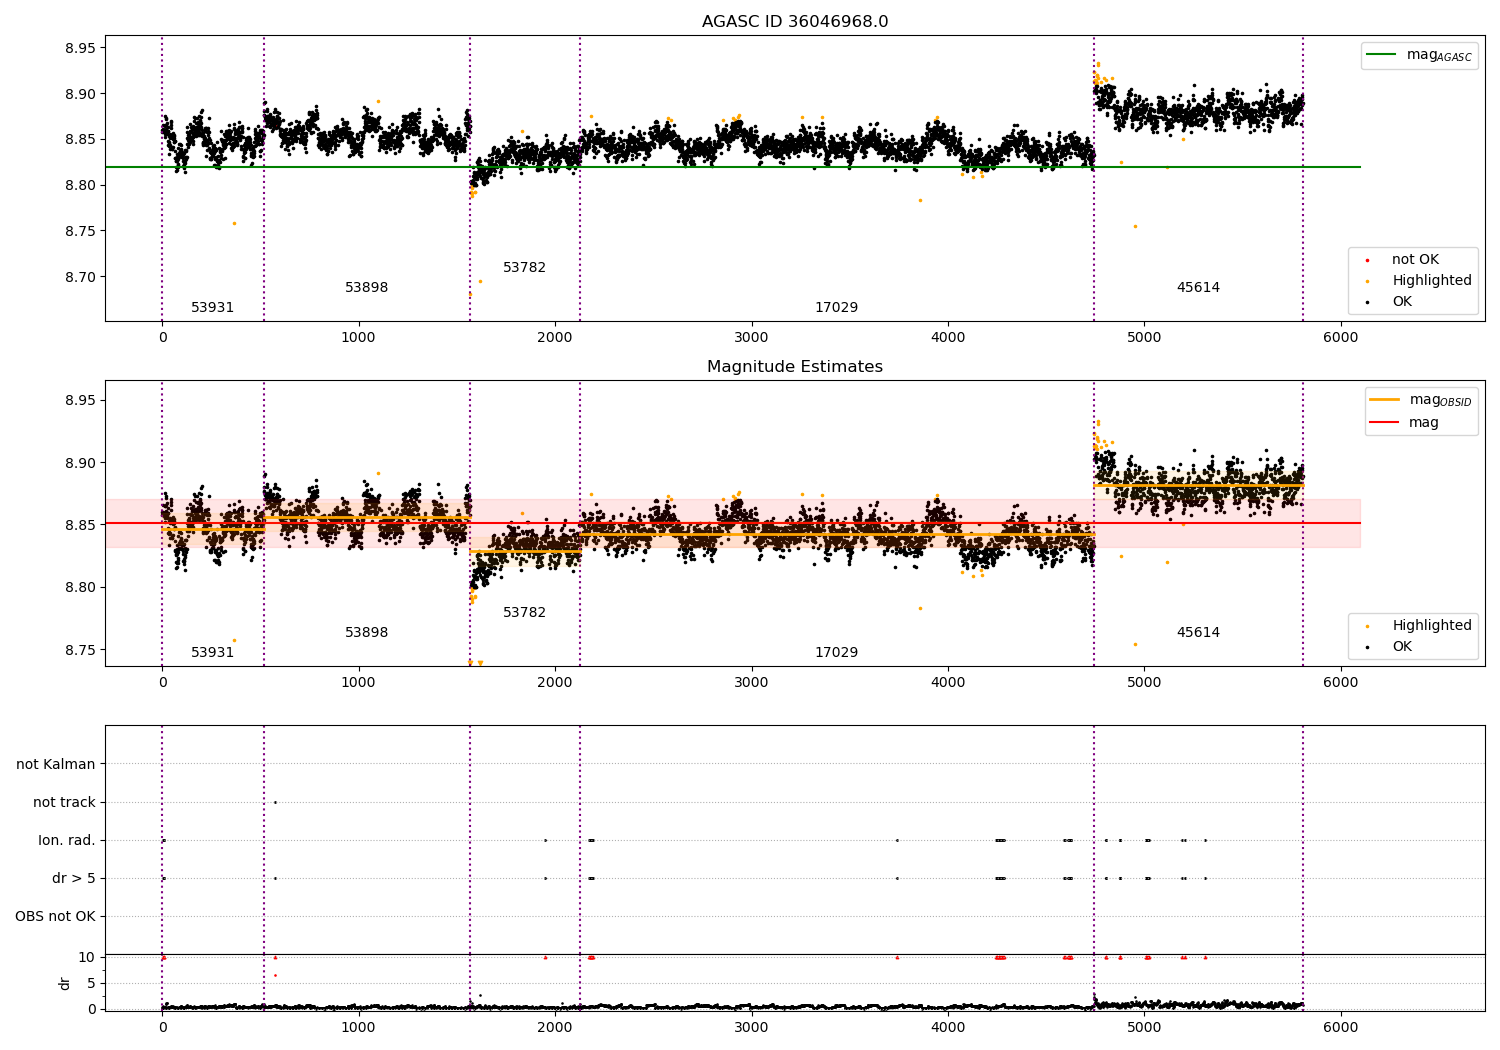Click obsid label 53931 in middle plot

pos(212,653)
